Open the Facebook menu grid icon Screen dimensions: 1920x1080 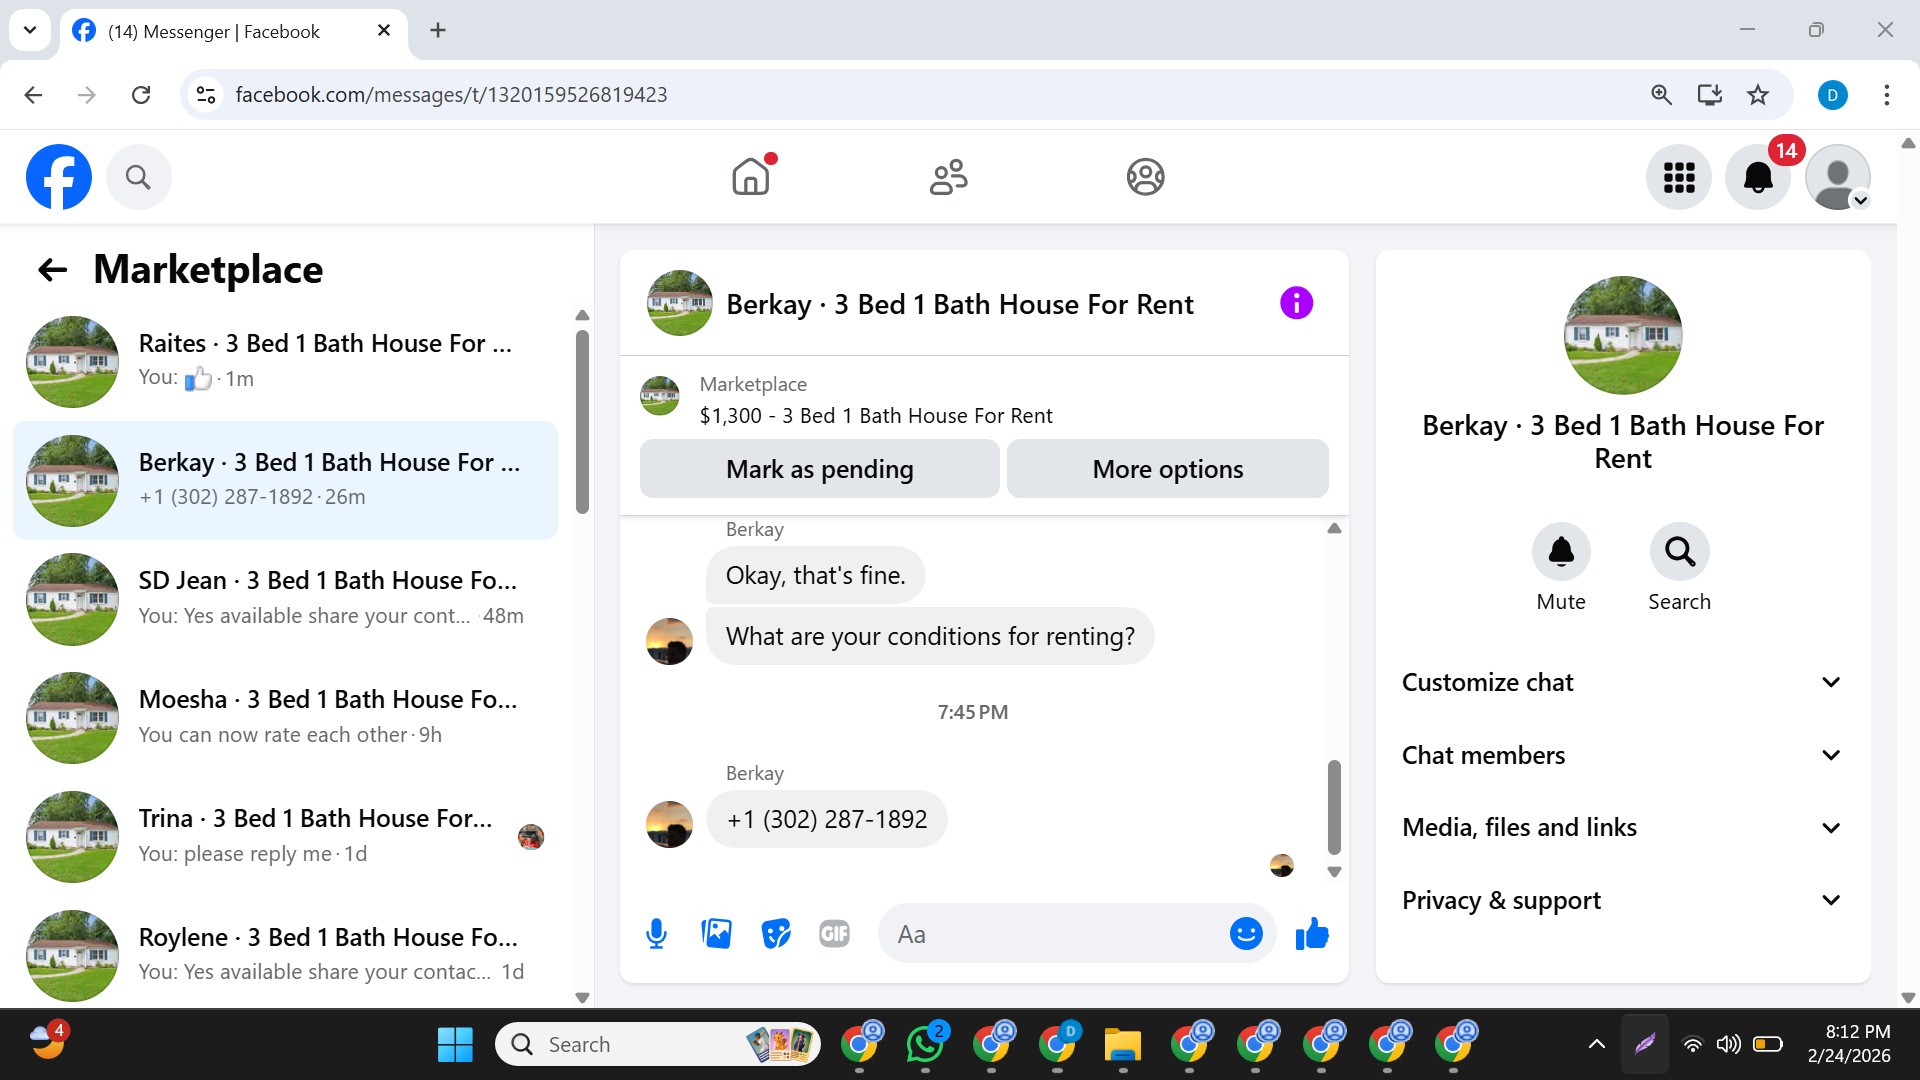pyautogui.click(x=1679, y=177)
